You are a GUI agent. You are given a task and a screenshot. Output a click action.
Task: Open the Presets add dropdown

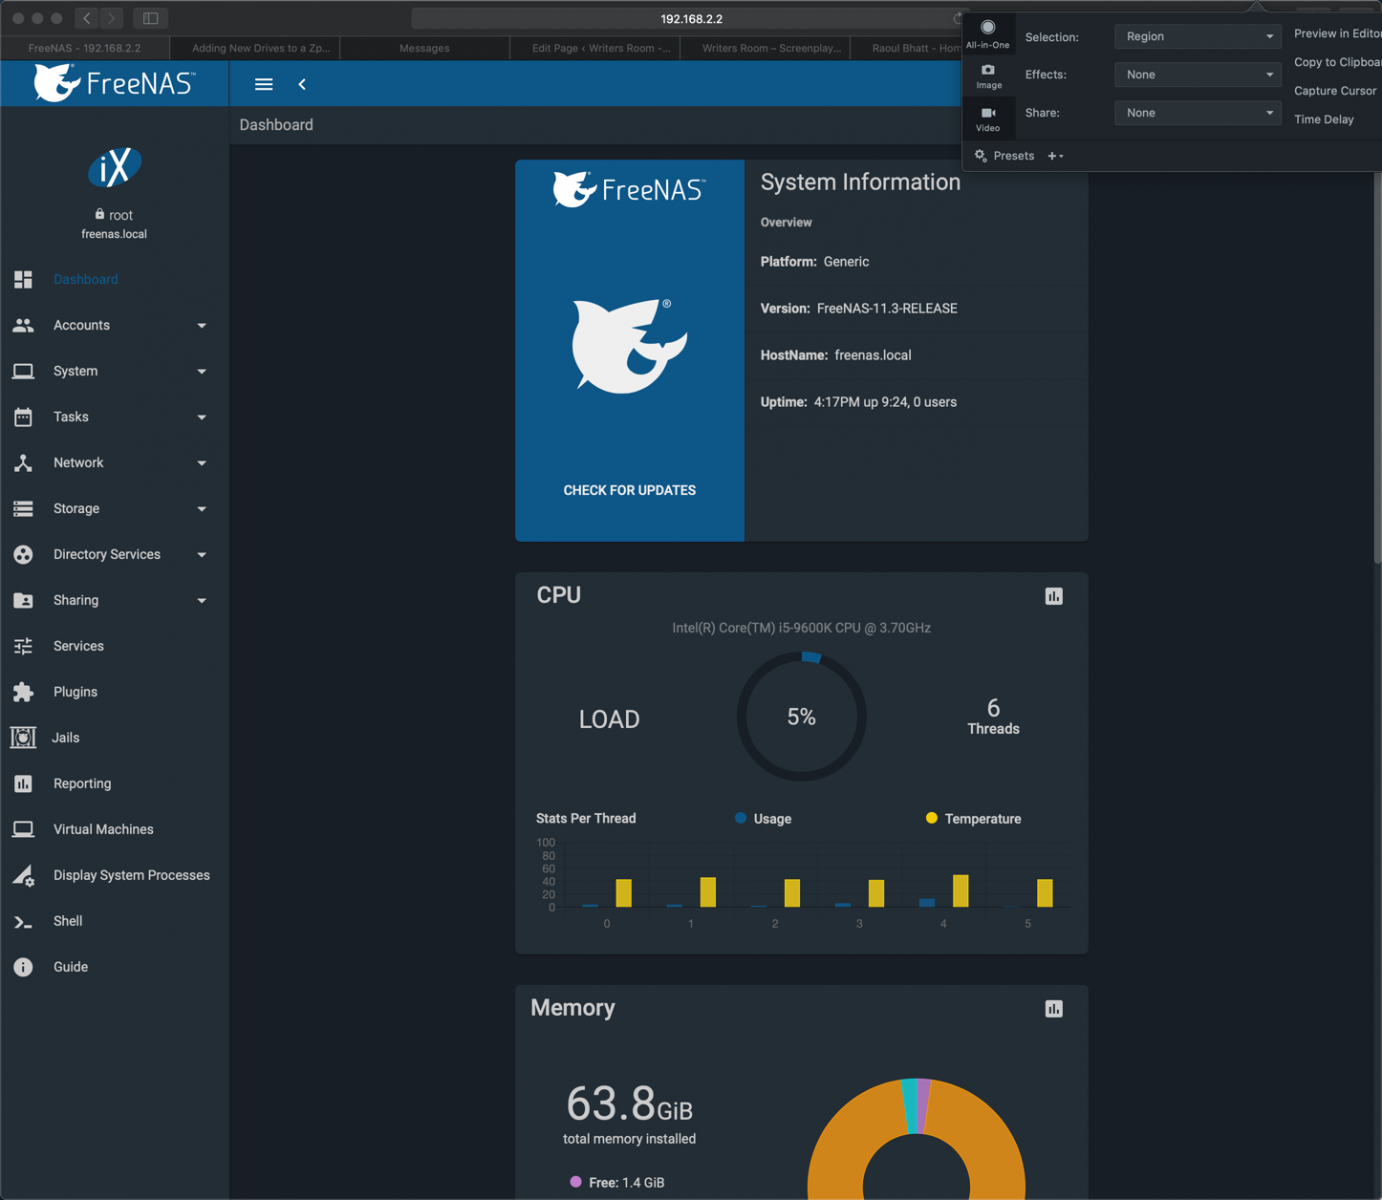[x=1056, y=156]
